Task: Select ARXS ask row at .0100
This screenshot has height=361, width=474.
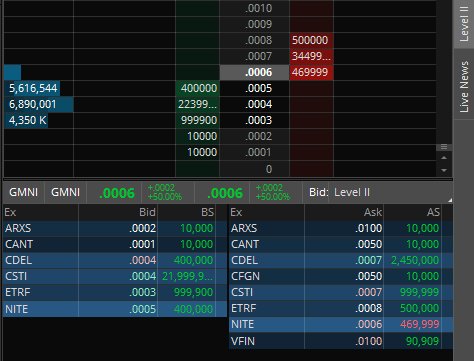Action: (341, 228)
